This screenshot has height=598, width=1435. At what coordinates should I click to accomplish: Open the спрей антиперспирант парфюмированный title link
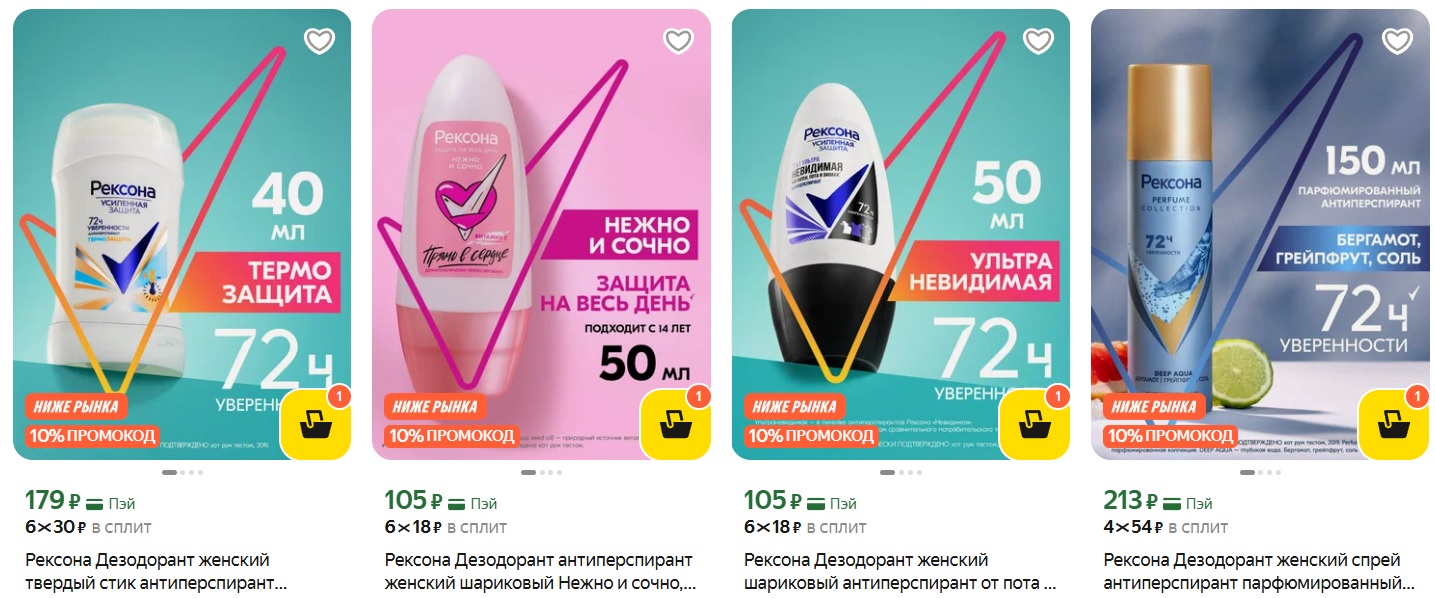pyautogui.click(x=1260, y=571)
